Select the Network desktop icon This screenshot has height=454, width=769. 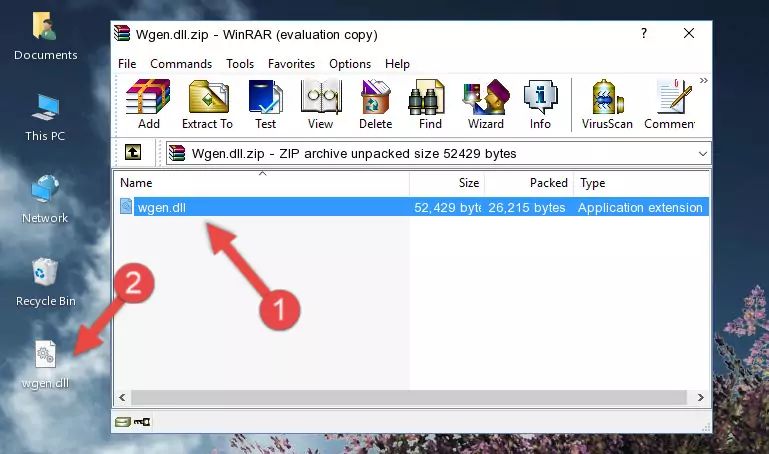pyautogui.click(x=45, y=200)
